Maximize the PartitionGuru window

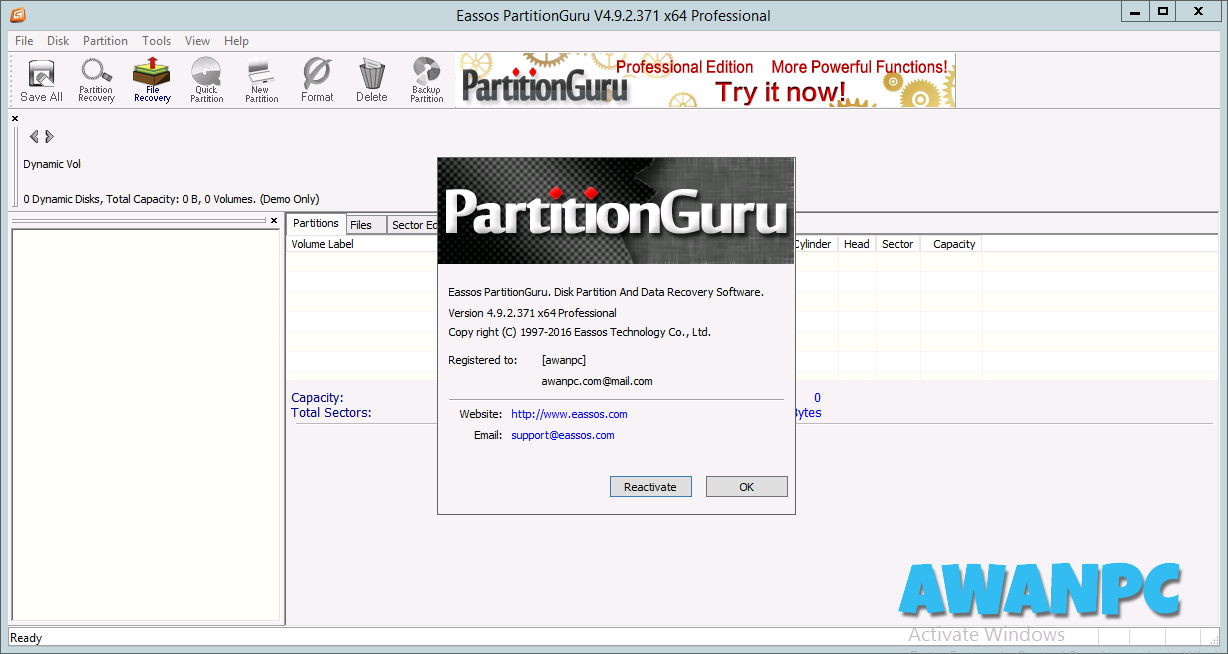(x=1162, y=12)
